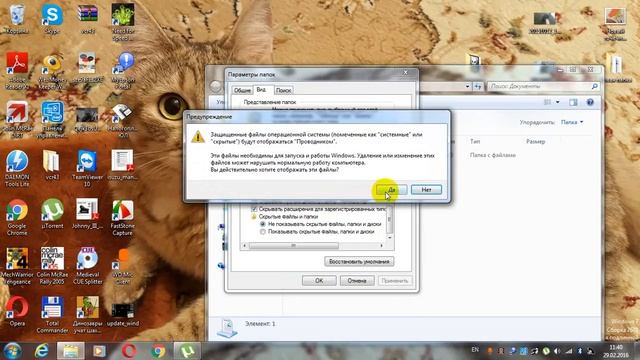Viewport: 640px width, 360px height.
Task: Open the Windows Start menu
Action: coord(12,351)
